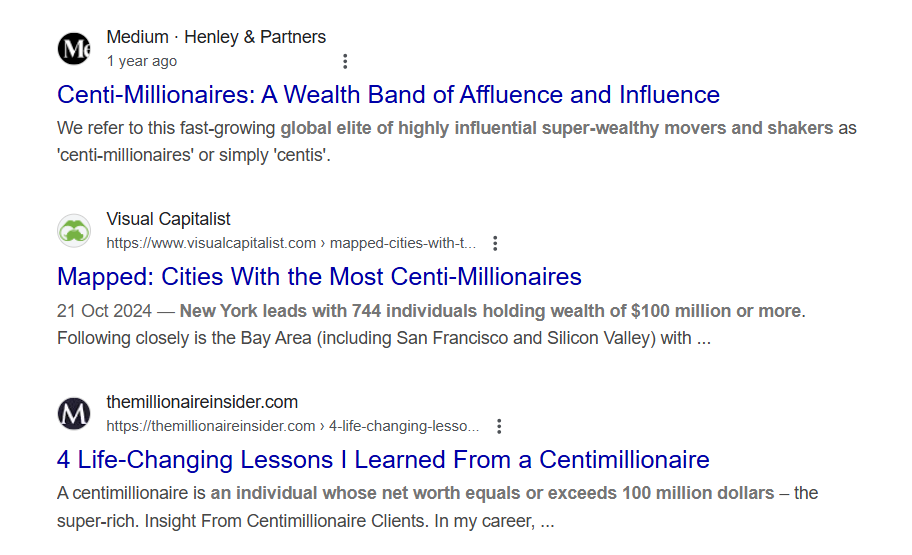This screenshot has height=555, width=912.
Task: Open three-dot menu for themillionaireinsider result
Action: pyautogui.click(x=499, y=426)
